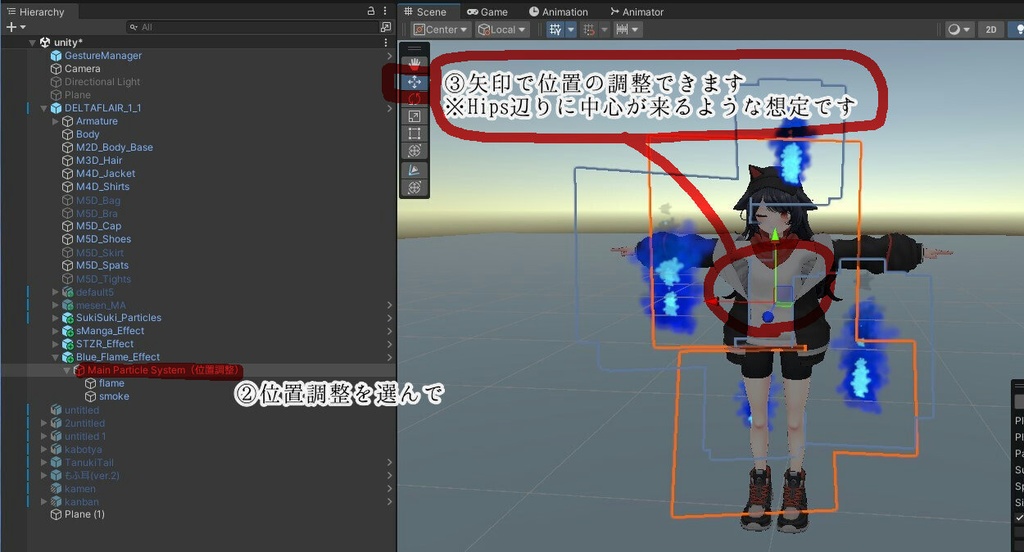
Task: Click the tool overlay drag handle
Action: 414,48
